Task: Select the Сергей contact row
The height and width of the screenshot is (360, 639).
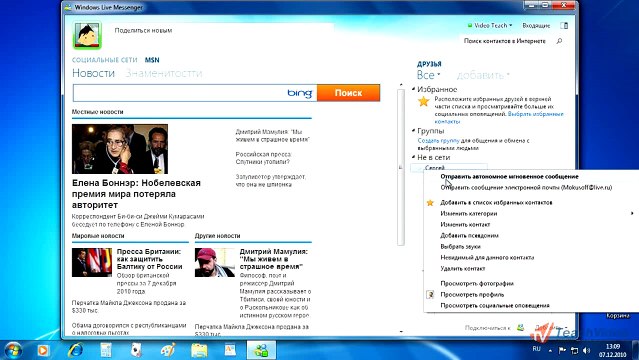Action: (x=449, y=168)
